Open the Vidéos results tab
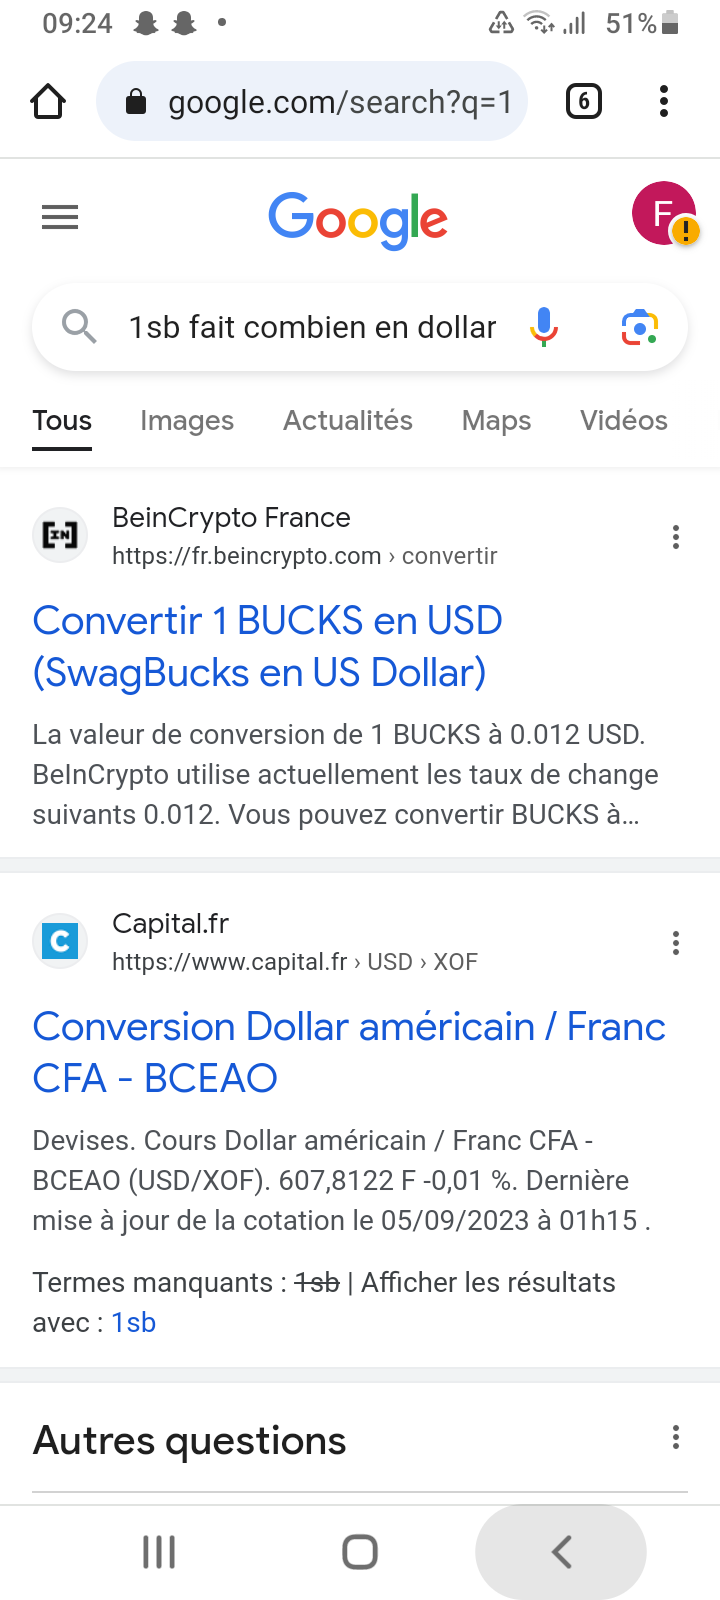The image size is (720, 1600). [x=624, y=421]
